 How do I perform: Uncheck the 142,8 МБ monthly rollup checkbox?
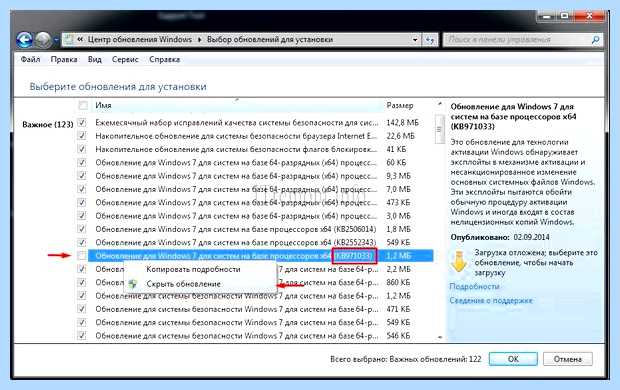[x=82, y=123]
